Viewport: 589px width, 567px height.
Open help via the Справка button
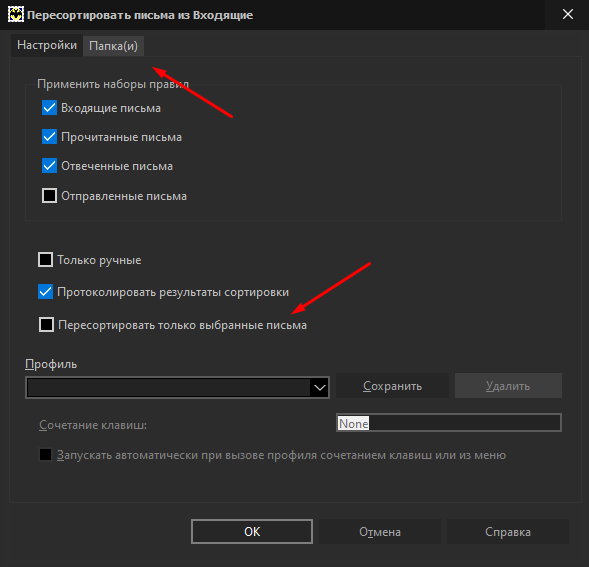(x=508, y=532)
